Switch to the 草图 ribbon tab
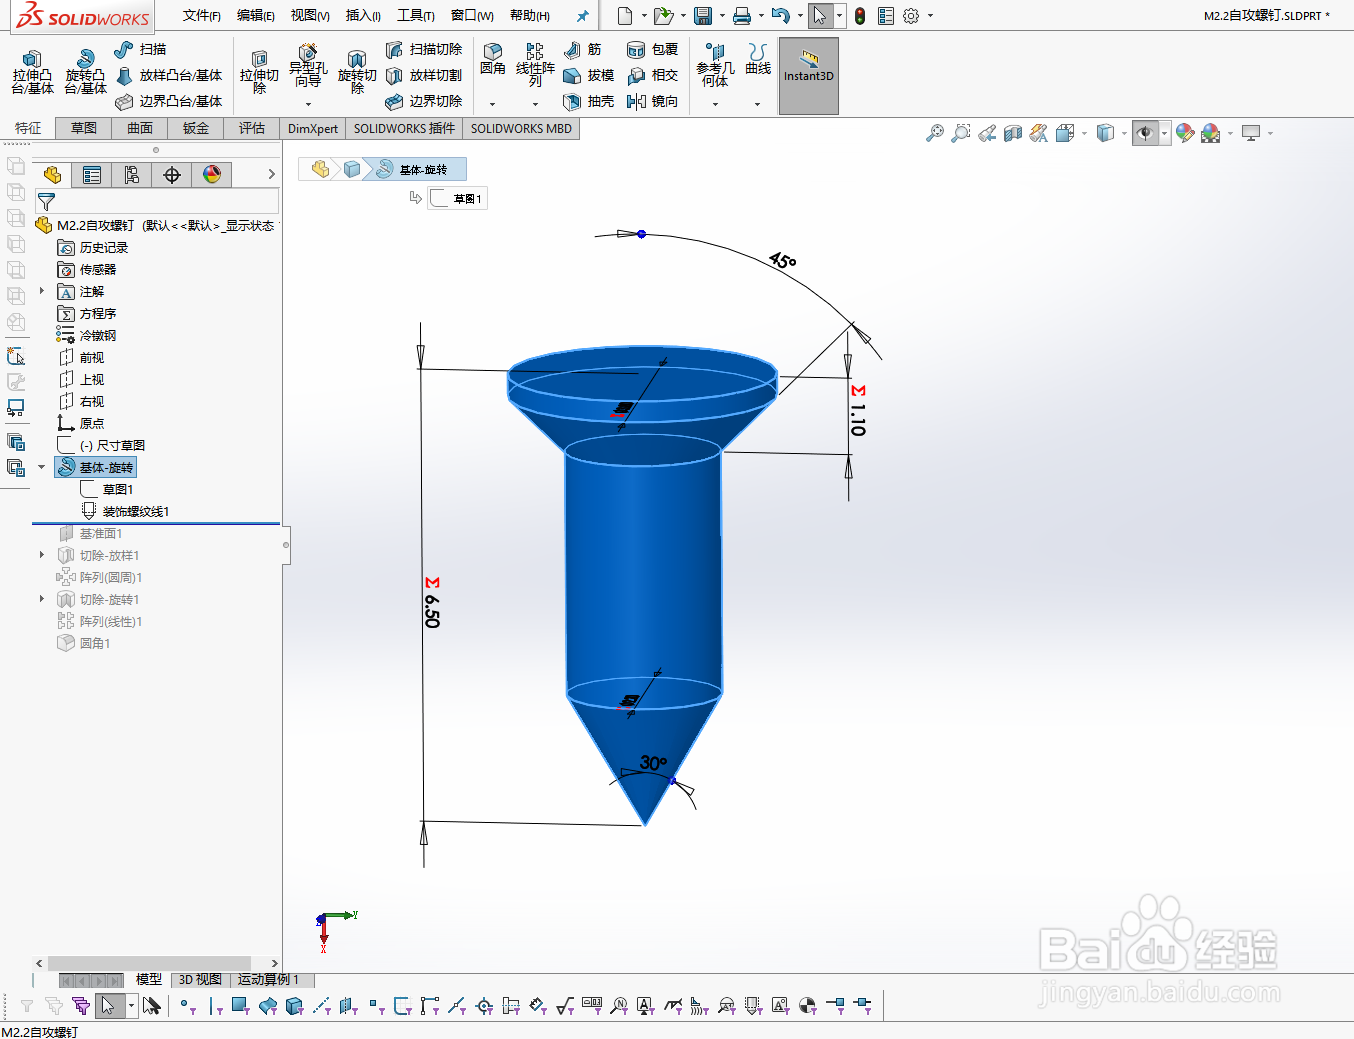The image size is (1354, 1039). tap(84, 128)
